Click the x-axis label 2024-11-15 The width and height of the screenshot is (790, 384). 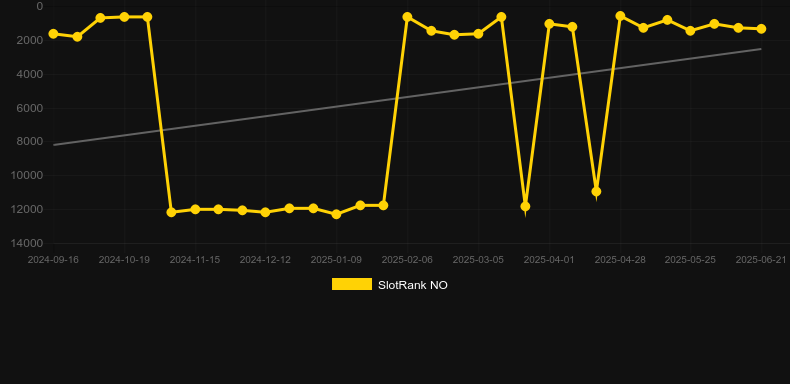click(x=195, y=260)
